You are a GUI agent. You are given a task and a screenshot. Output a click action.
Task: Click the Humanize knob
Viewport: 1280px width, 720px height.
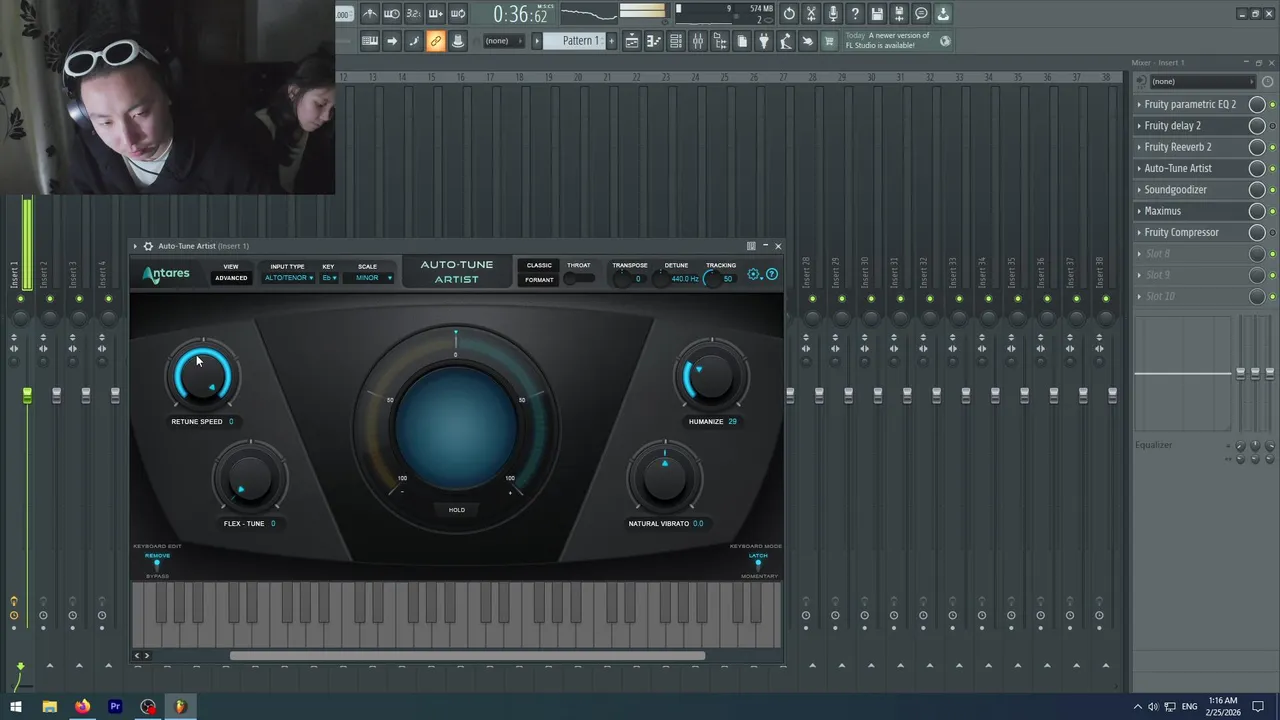(x=713, y=377)
